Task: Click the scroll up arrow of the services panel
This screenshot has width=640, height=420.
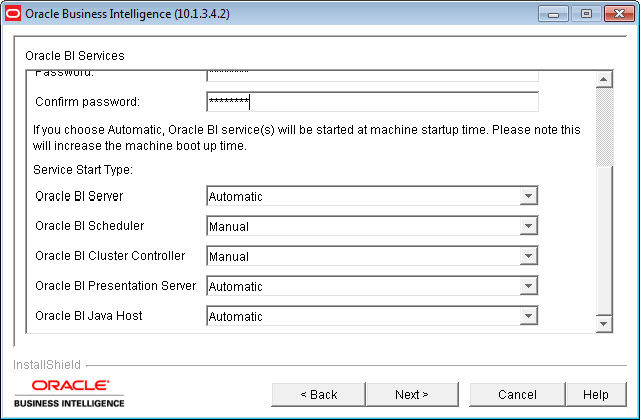Action: 604,79
